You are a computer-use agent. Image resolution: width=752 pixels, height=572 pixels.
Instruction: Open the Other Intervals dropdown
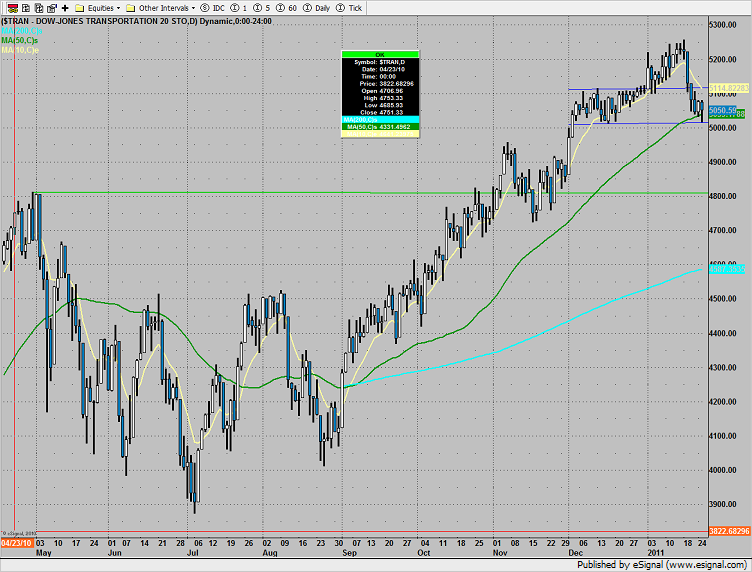161,8
